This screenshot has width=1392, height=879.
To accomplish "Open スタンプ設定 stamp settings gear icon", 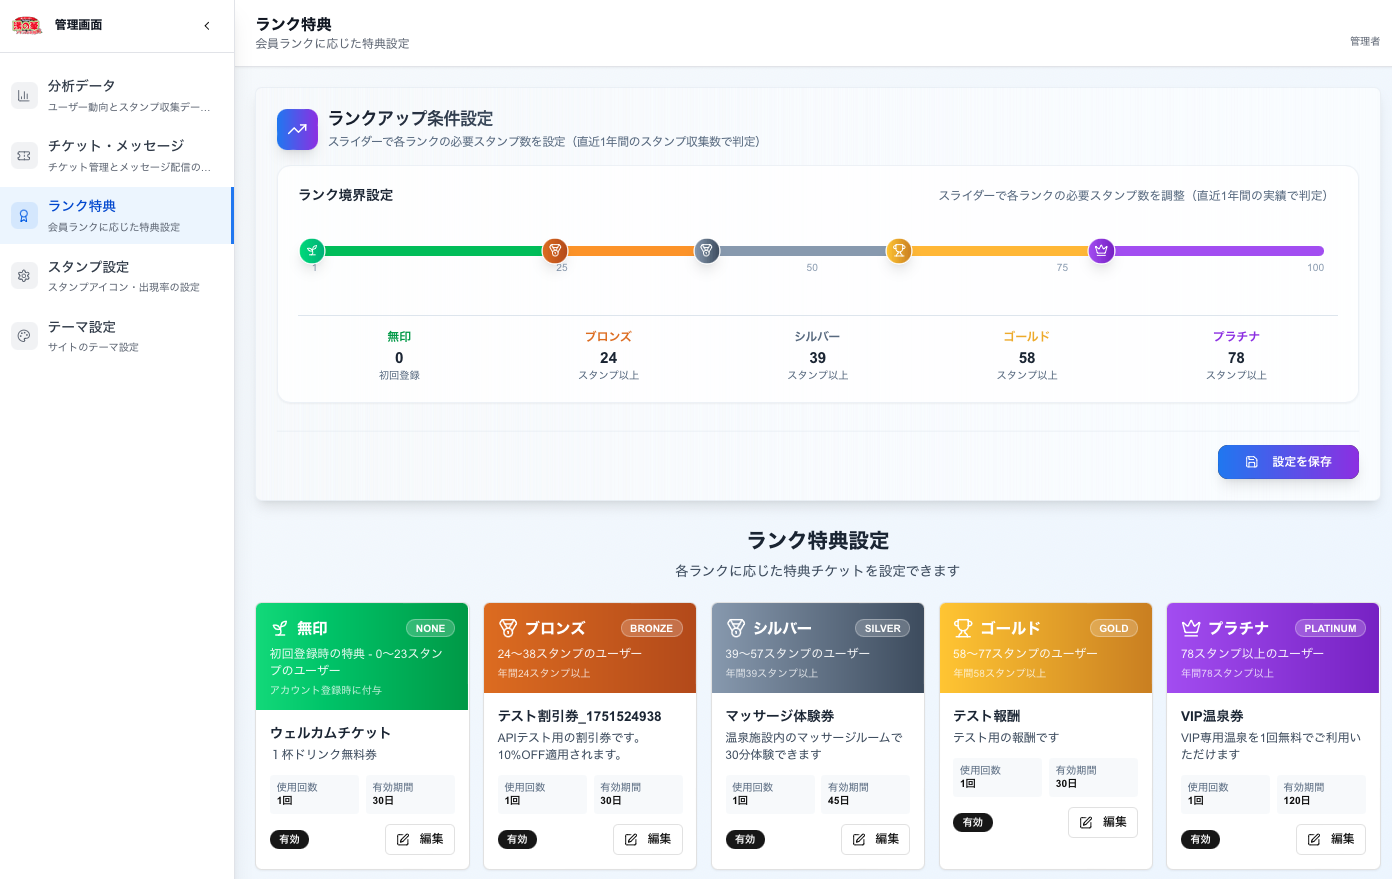I will point(23,275).
